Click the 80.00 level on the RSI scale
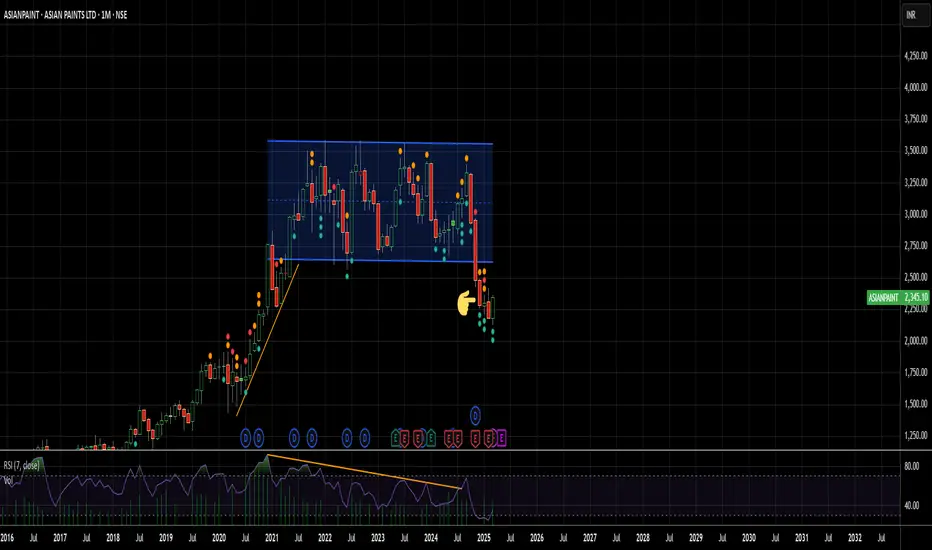Screen dimensions: 932x550 click(911, 466)
